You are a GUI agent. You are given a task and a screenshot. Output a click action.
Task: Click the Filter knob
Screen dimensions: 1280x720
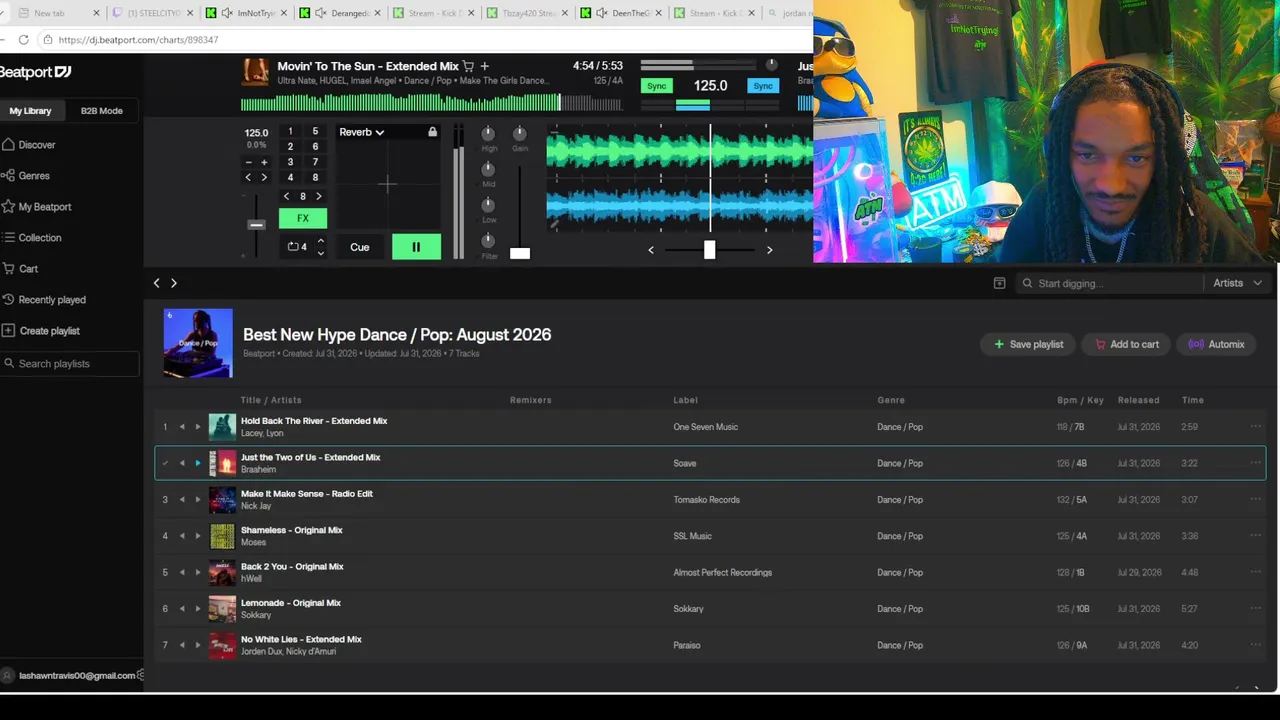(488, 241)
